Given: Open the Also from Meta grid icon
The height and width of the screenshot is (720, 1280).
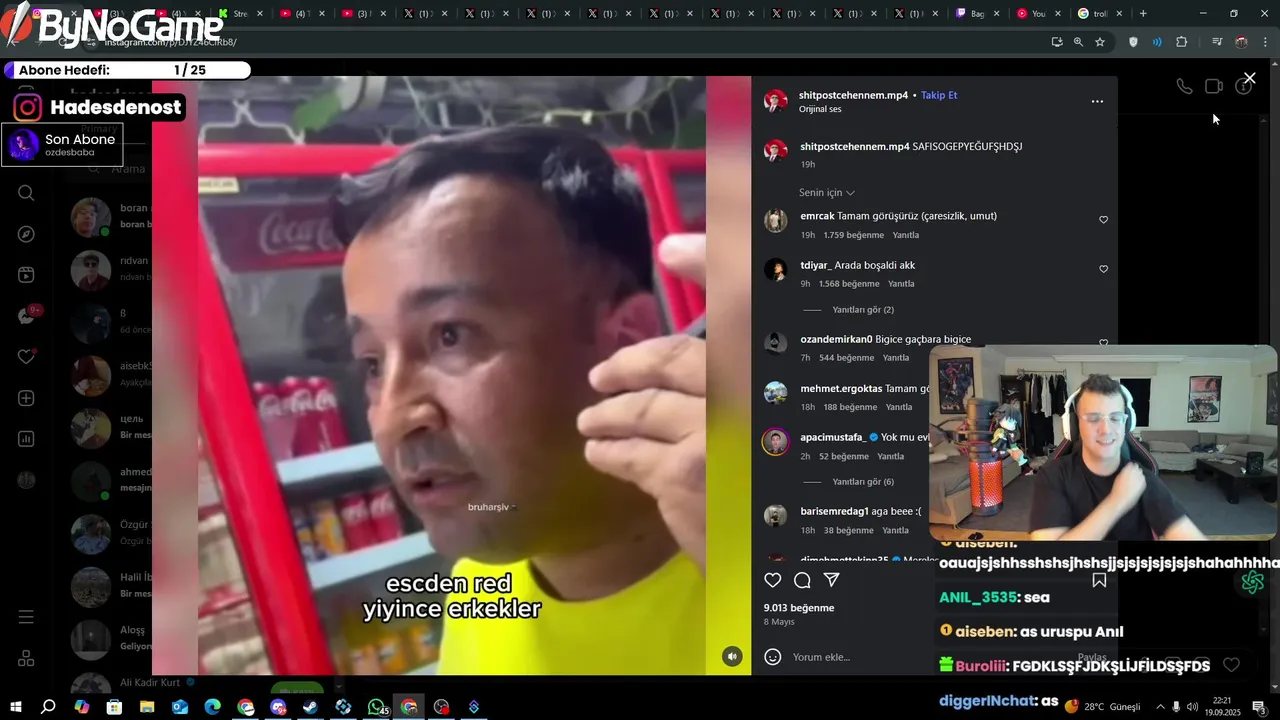Looking at the screenshot, I should point(26,659).
